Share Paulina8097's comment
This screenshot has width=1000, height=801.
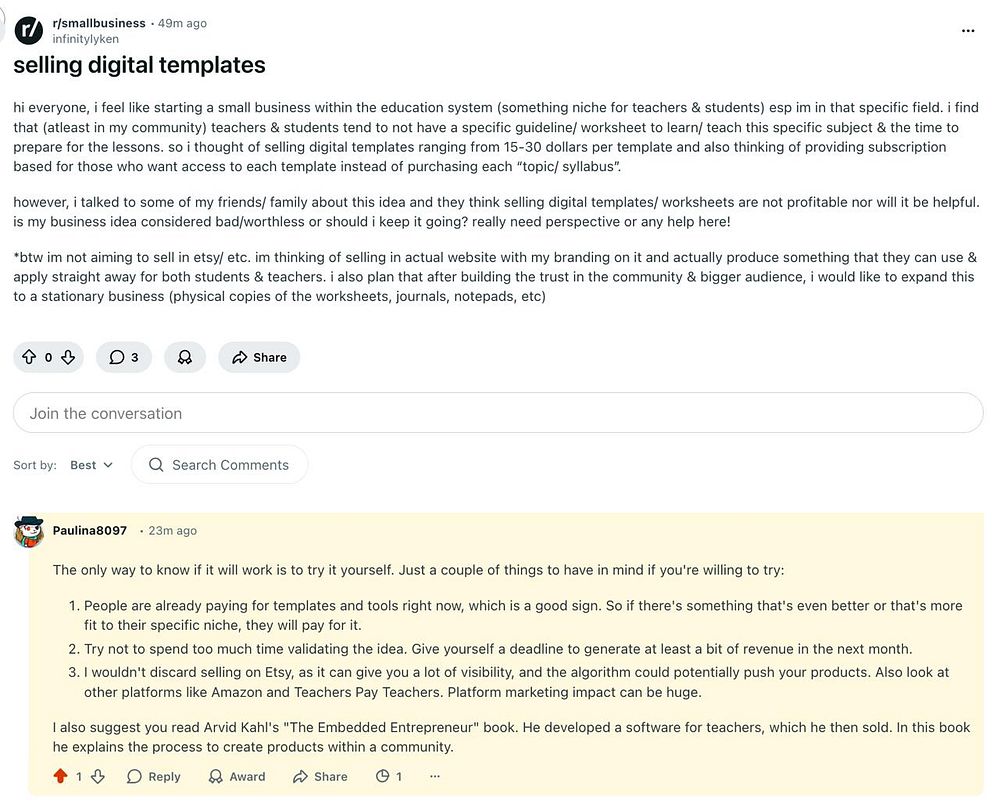point(320,776)
